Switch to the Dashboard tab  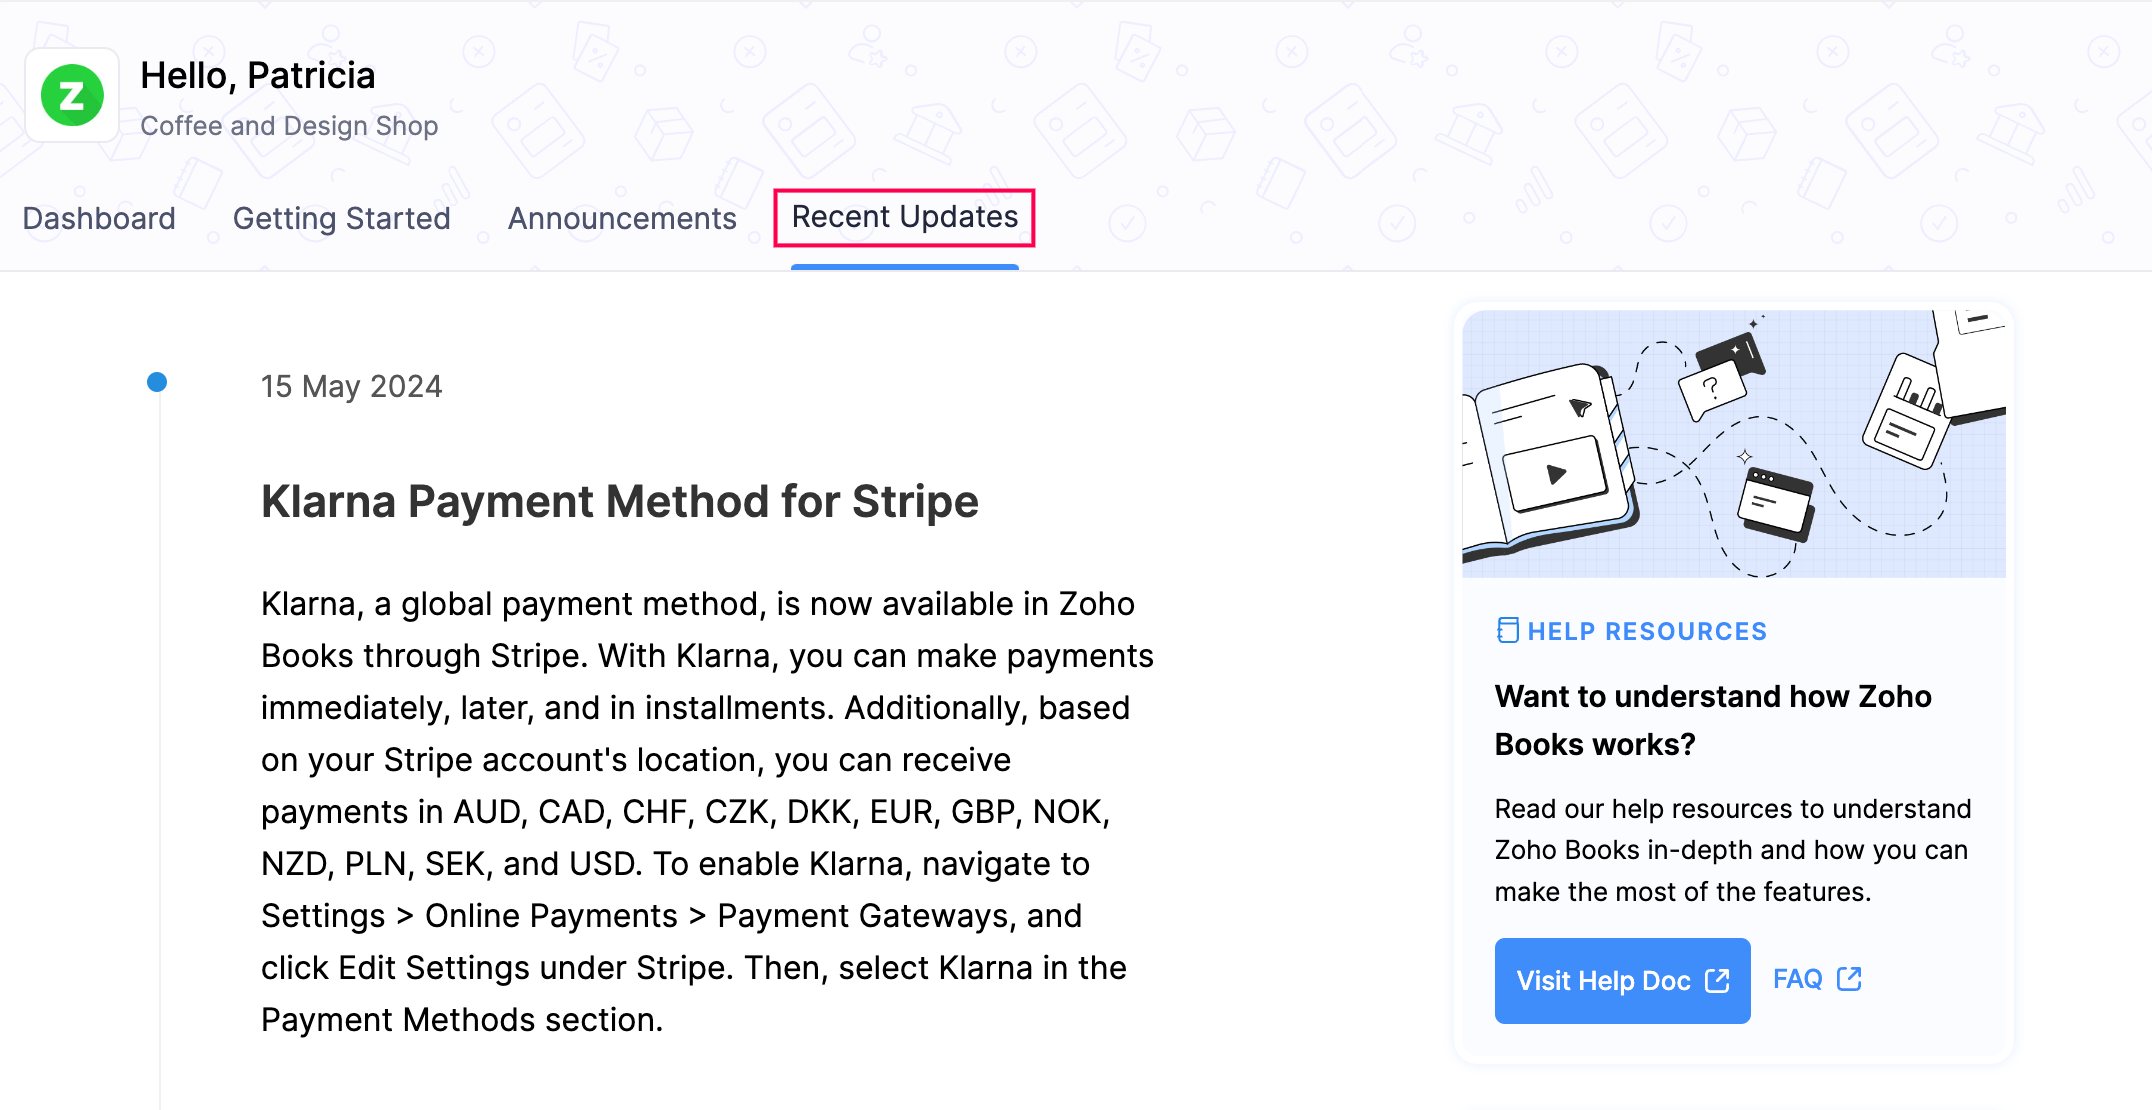tap(99, 218)
